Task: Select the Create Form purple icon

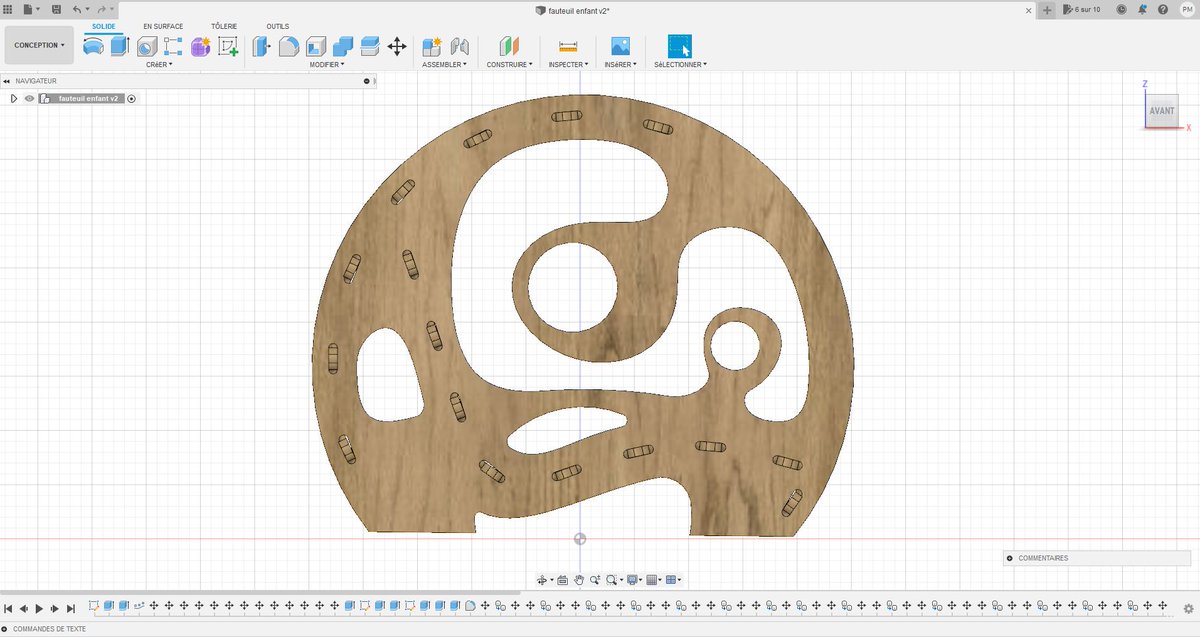Action: pyautogui.click(x=200, y=46)
